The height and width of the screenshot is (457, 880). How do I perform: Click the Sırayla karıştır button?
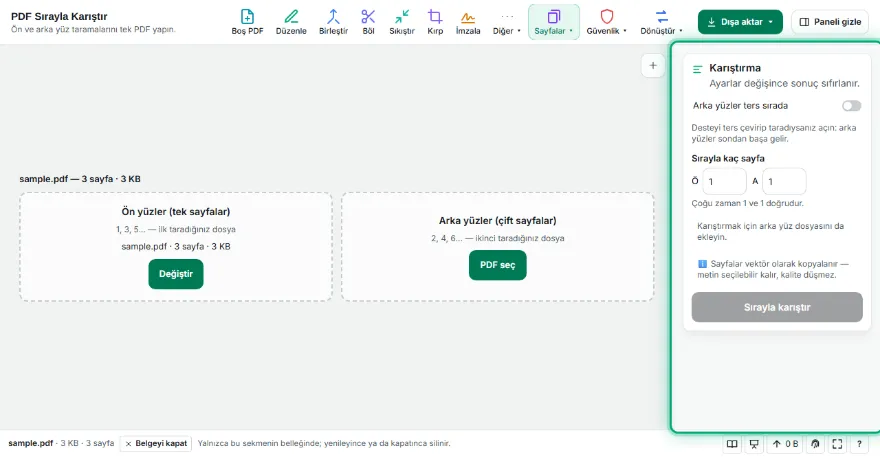pos(777,307)
